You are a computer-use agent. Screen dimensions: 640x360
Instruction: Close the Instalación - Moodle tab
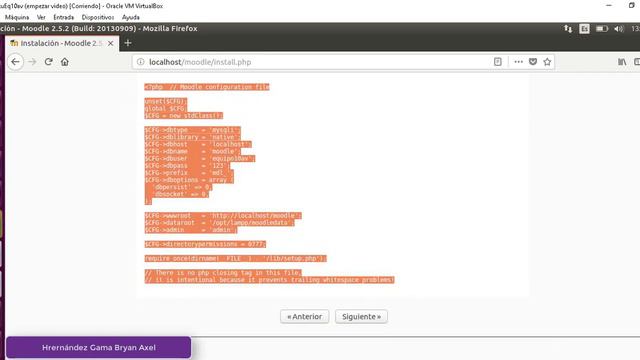tap(110, 43)
